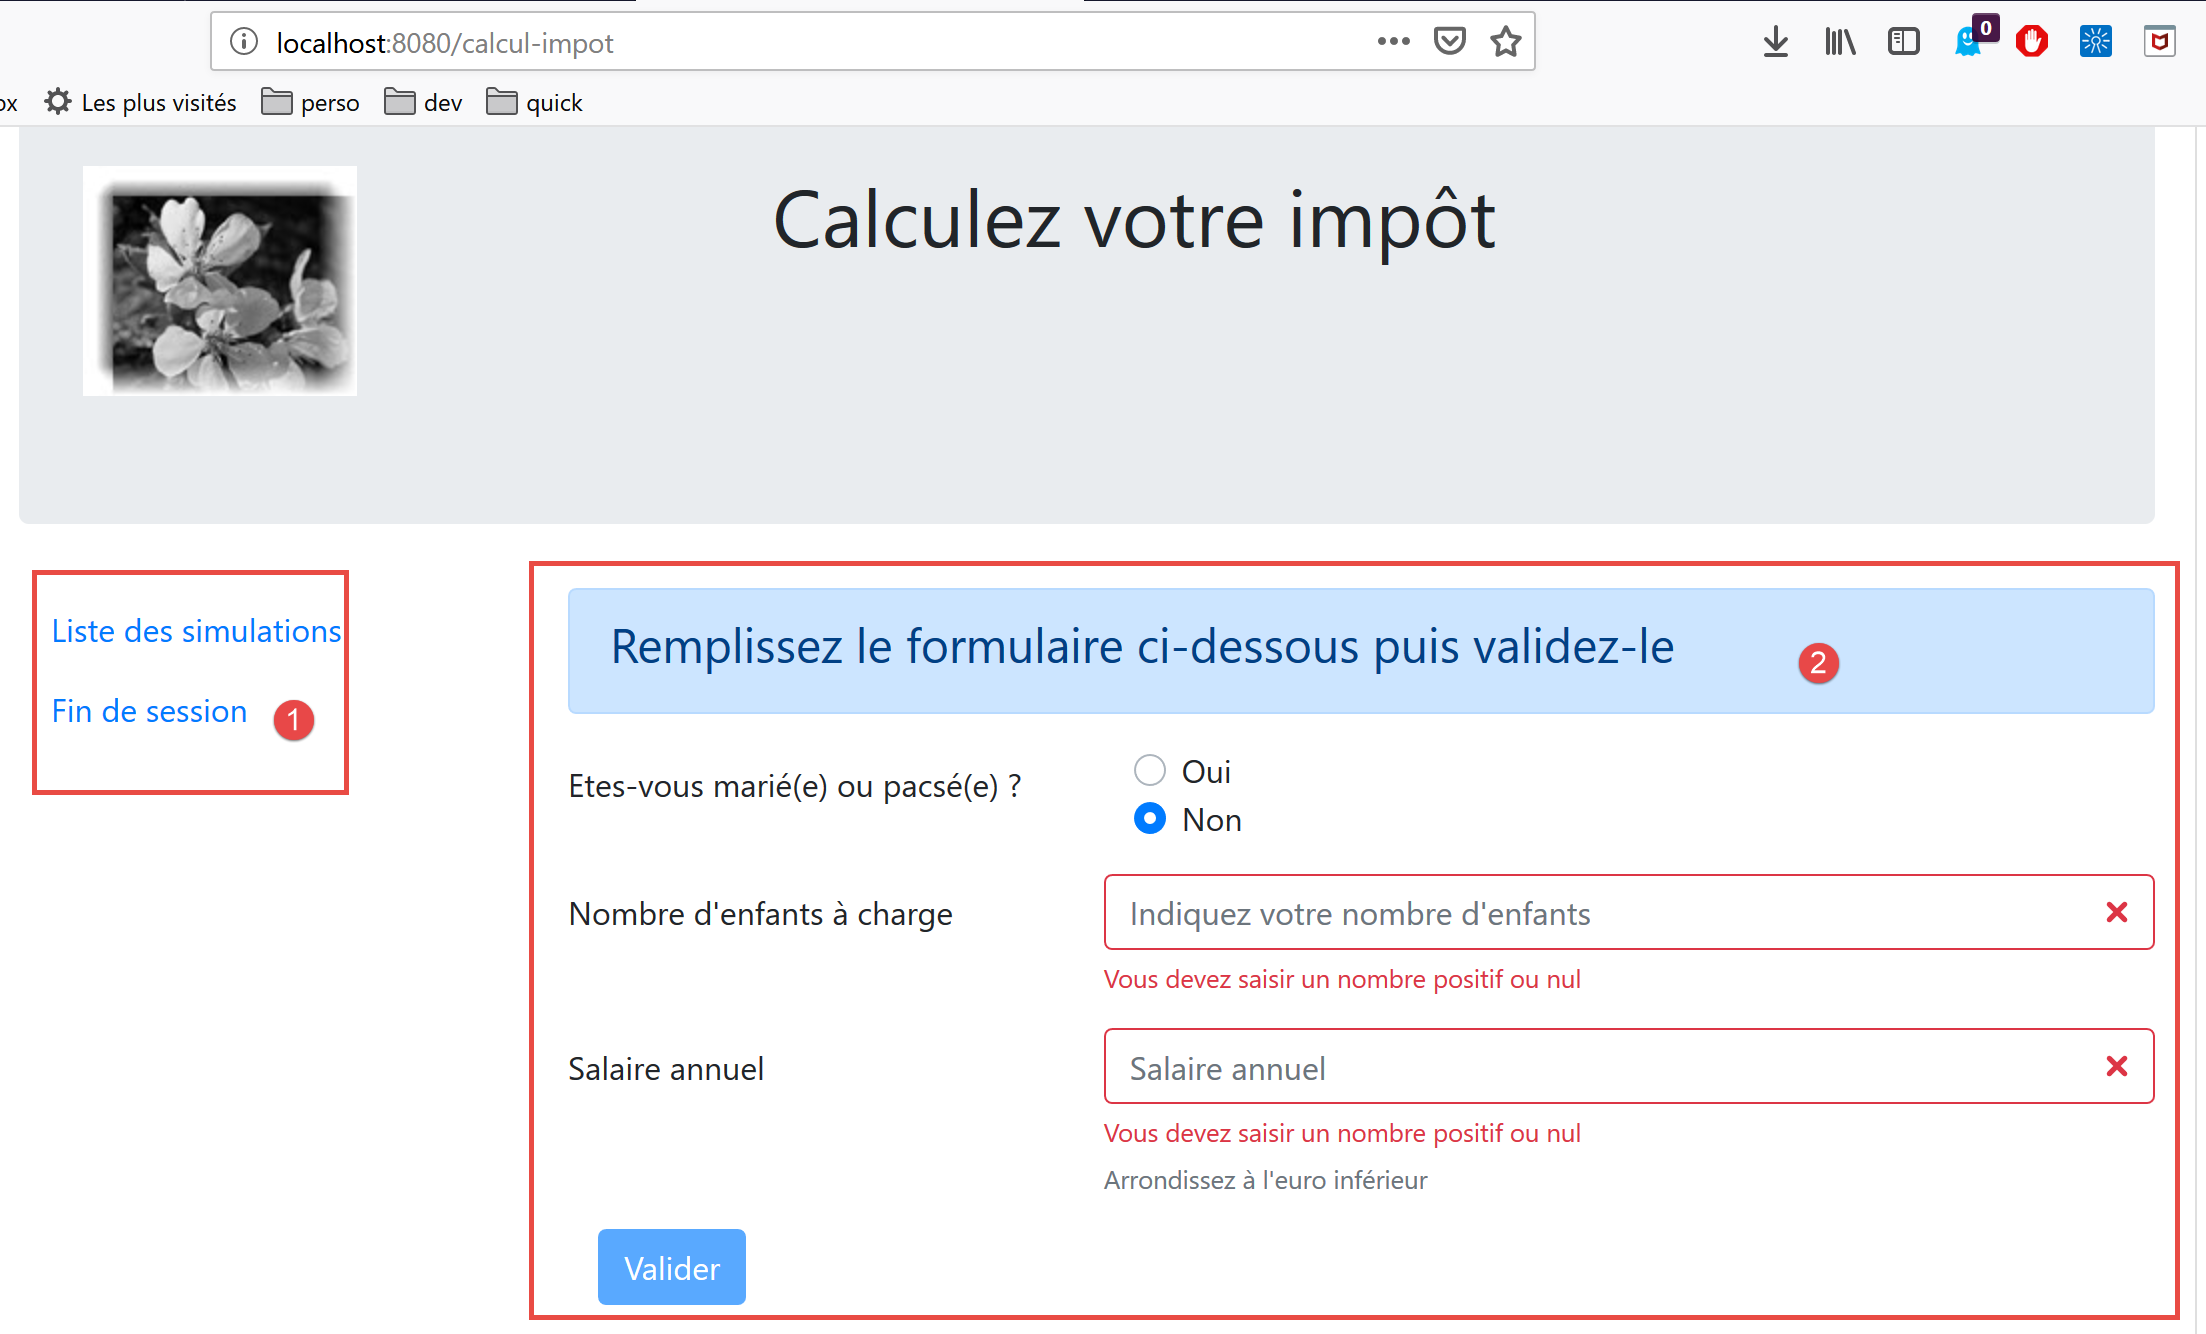This screenshot has height=1334, width=2206.
Task: Click the site information icon in address bar
Action: (244, 42)
